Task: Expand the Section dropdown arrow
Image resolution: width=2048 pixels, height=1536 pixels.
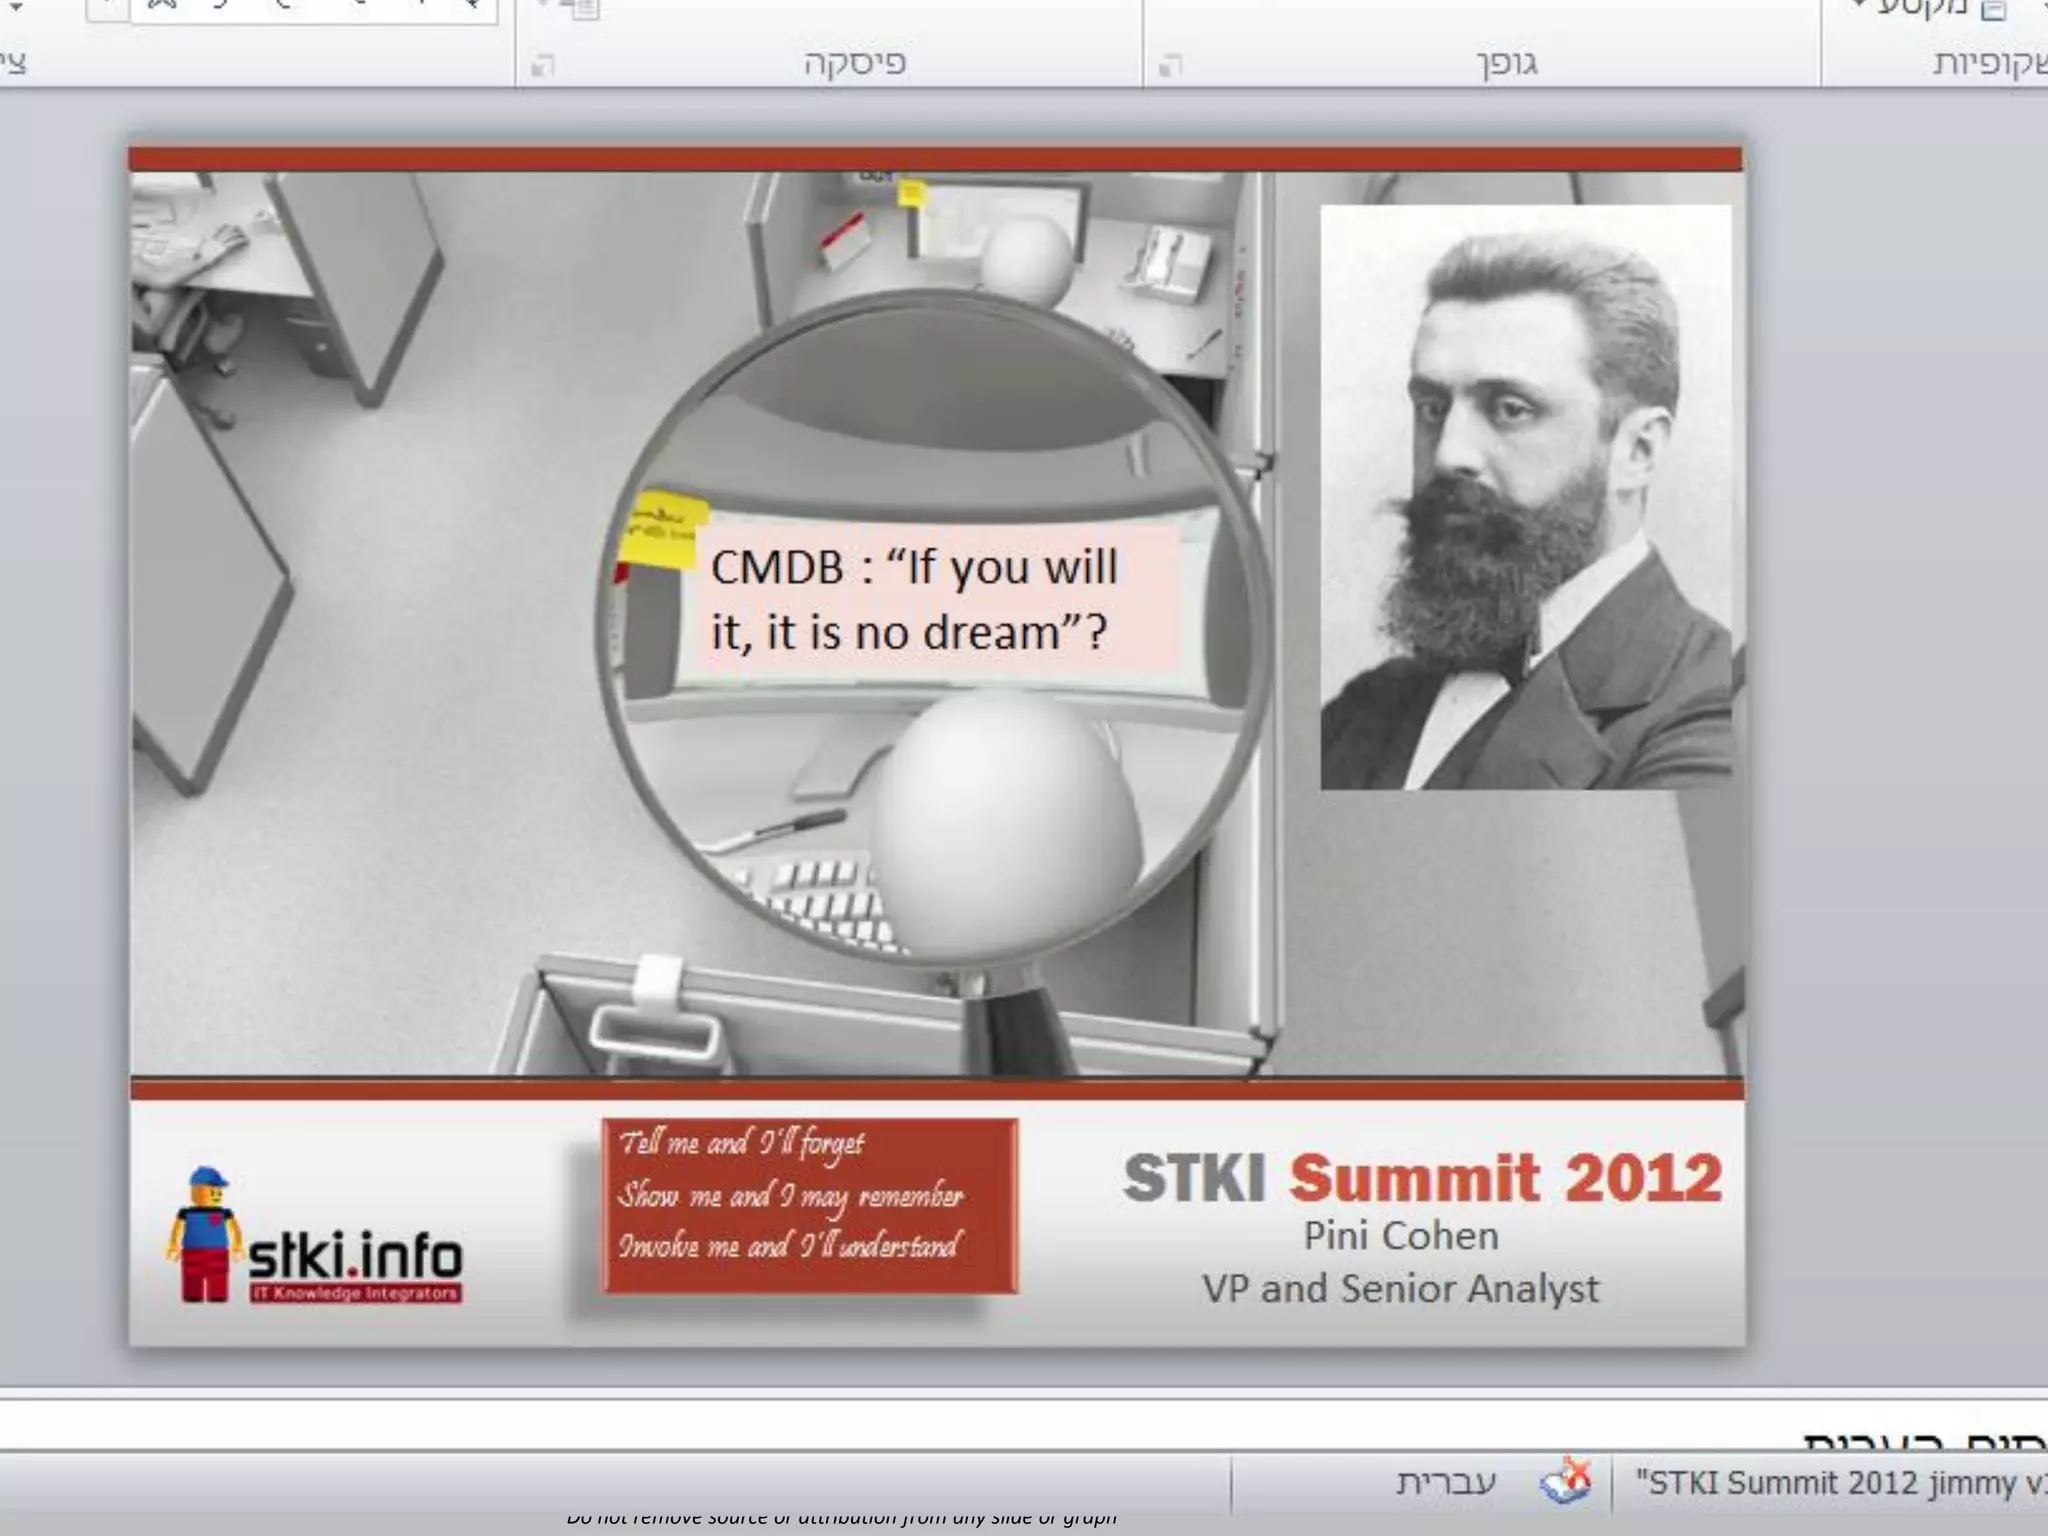Action: 1858,6
